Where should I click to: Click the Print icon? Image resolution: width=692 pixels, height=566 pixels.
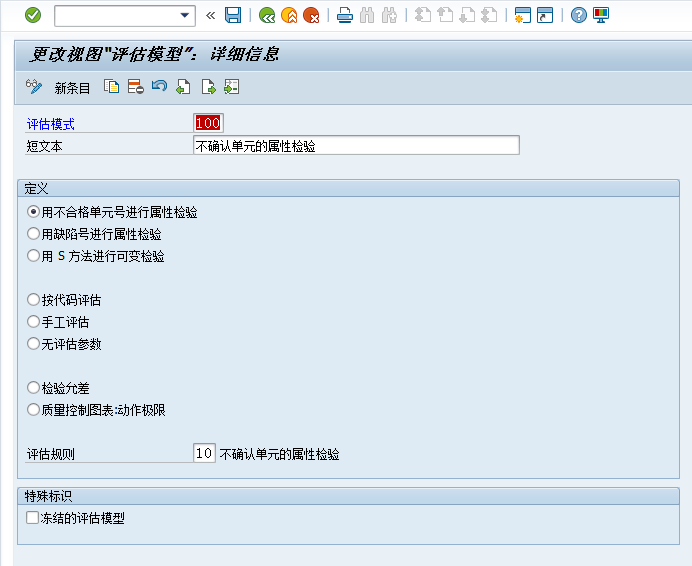click(345, 15)
